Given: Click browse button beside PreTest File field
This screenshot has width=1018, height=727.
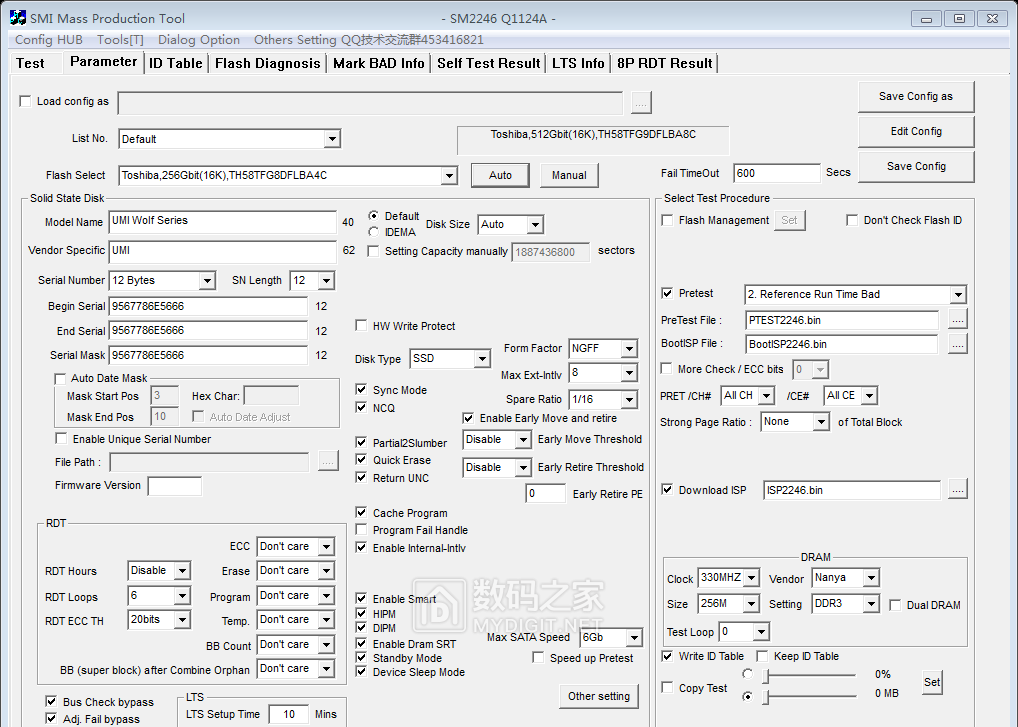Looking at the screenshot, I should (957, 320).
